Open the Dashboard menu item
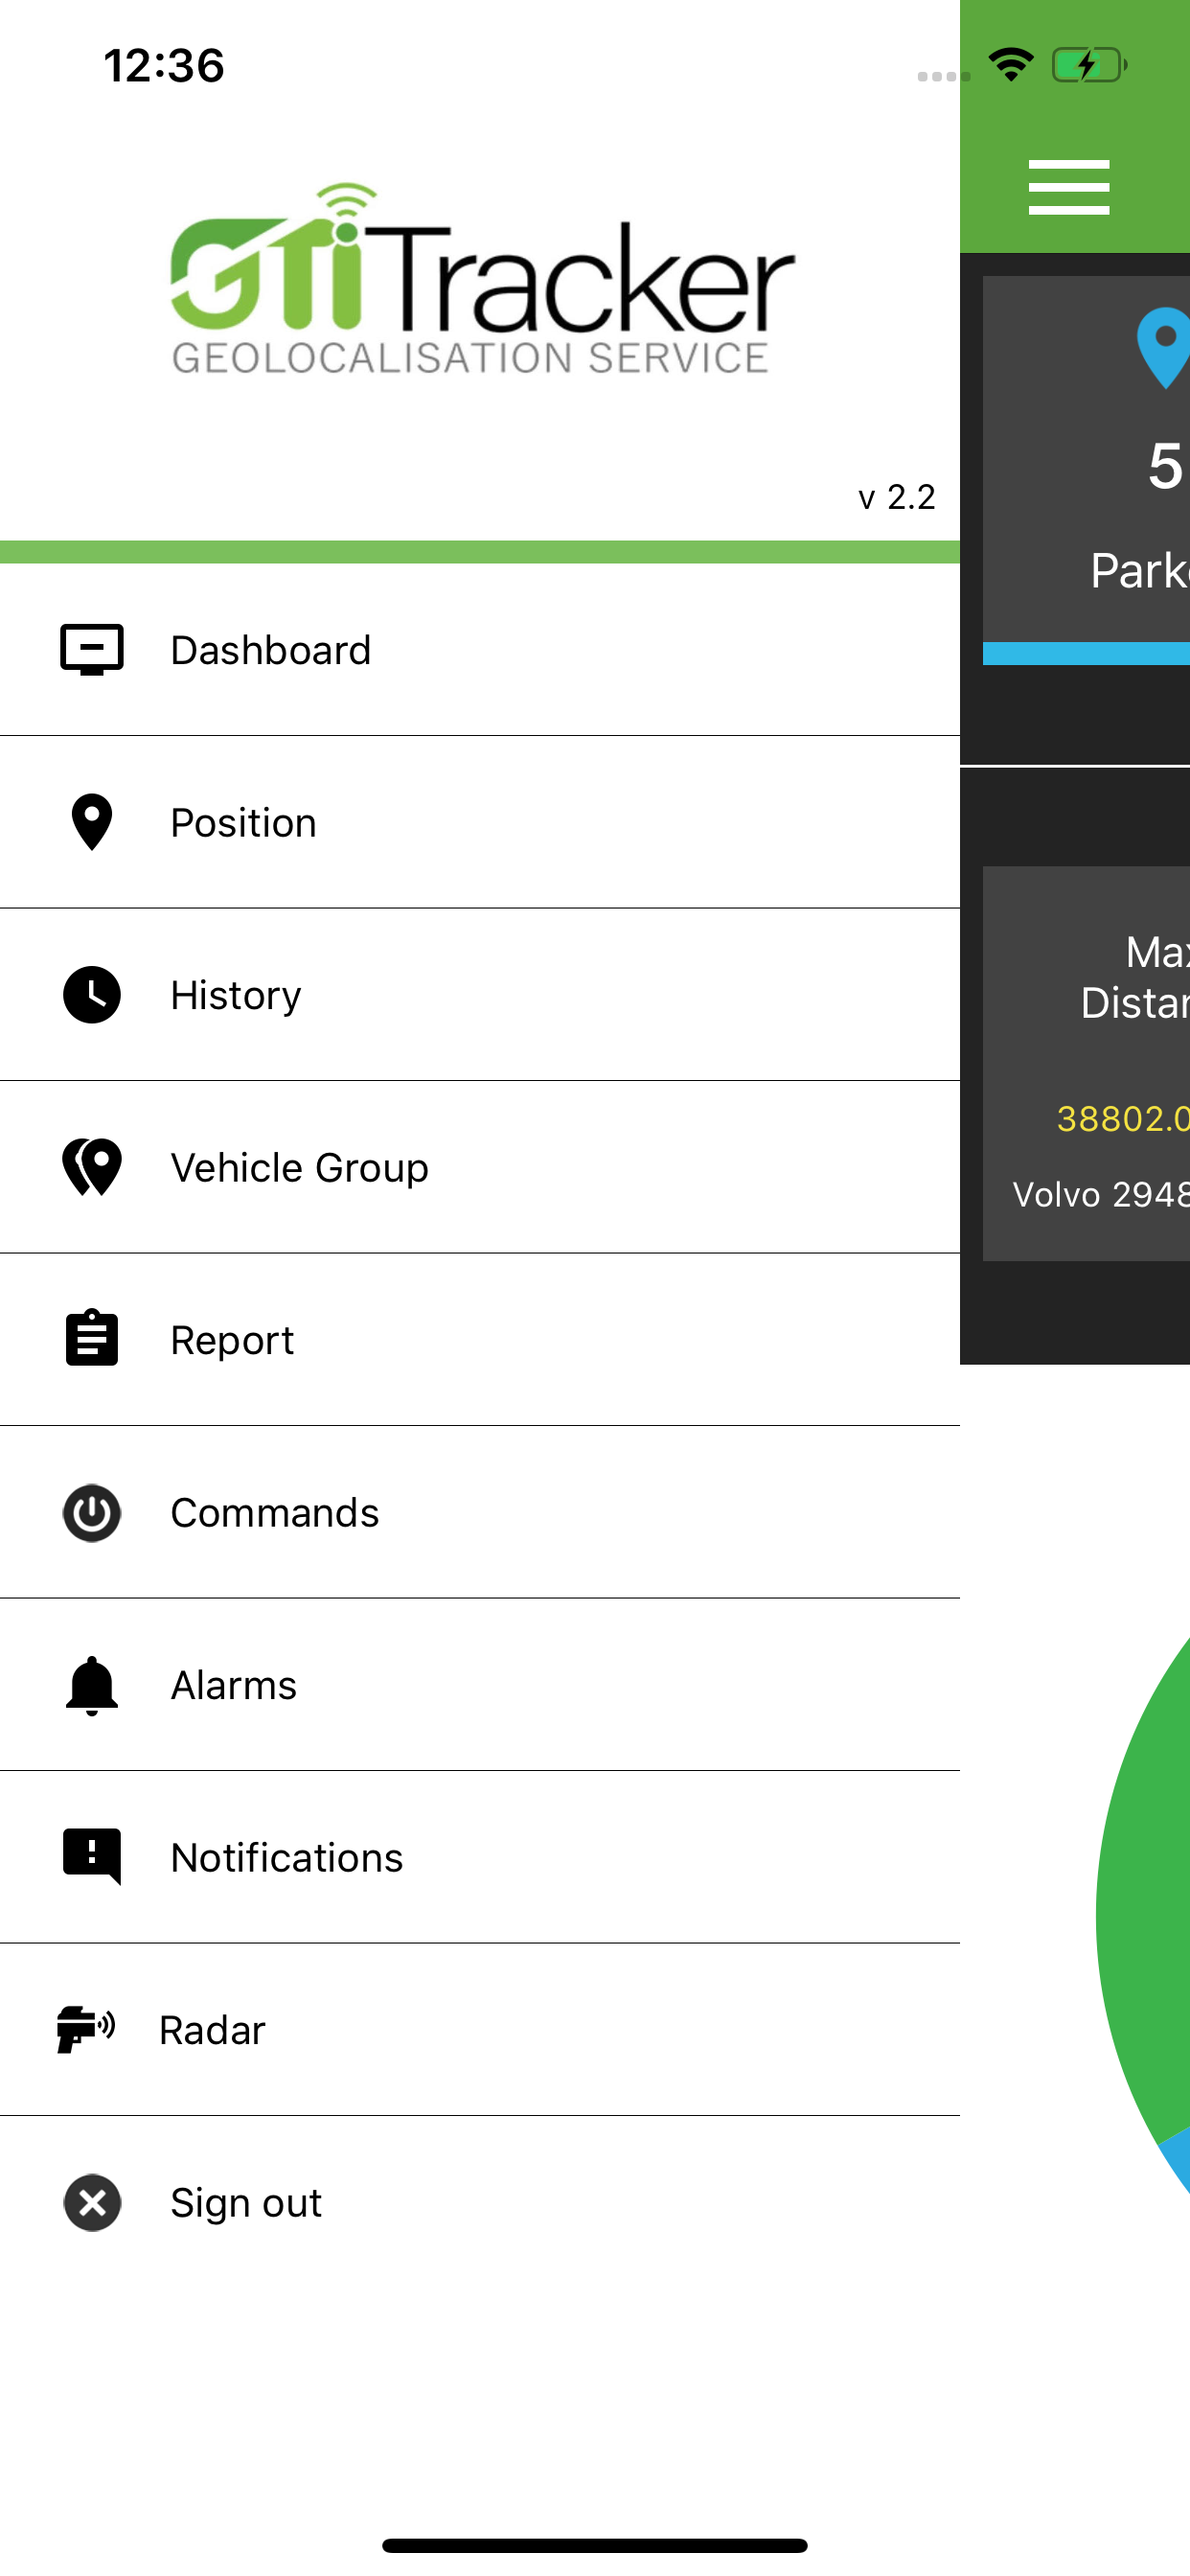This screenshot has width=1190, height=2576. point(480,650)
